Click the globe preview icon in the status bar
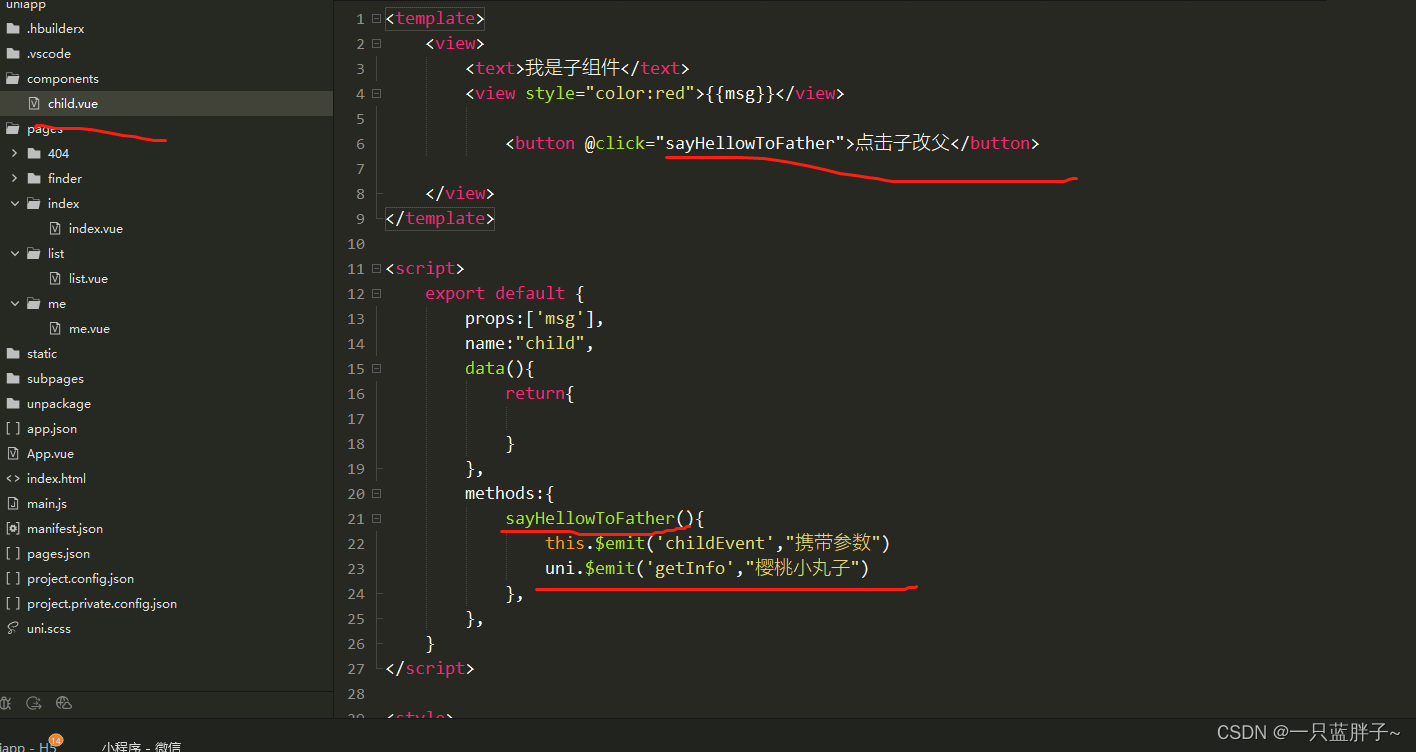Screen dimensions: 1416x752 [63, 703]
